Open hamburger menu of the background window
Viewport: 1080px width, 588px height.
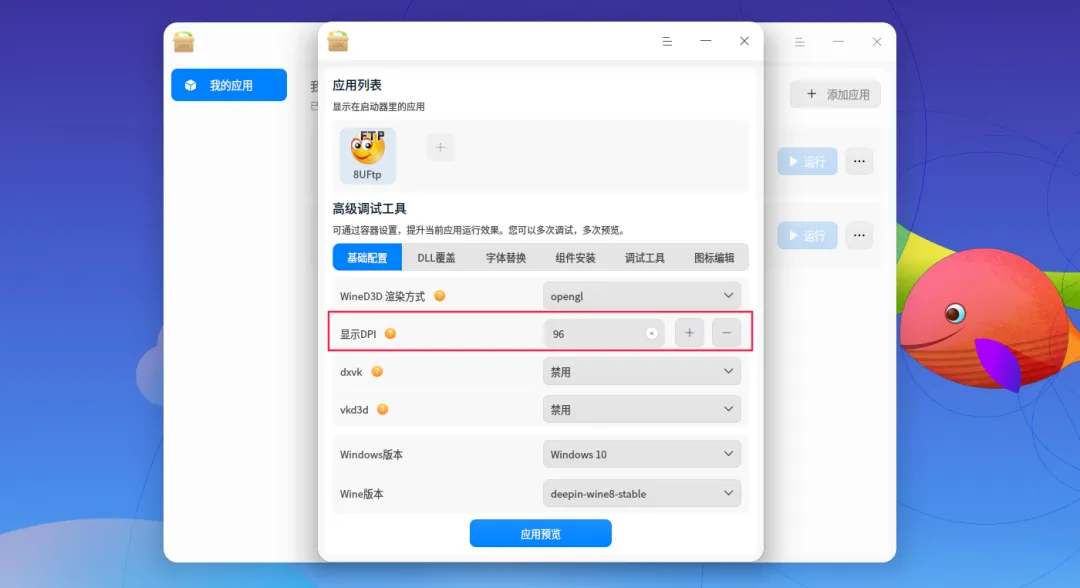click(800, 42)
